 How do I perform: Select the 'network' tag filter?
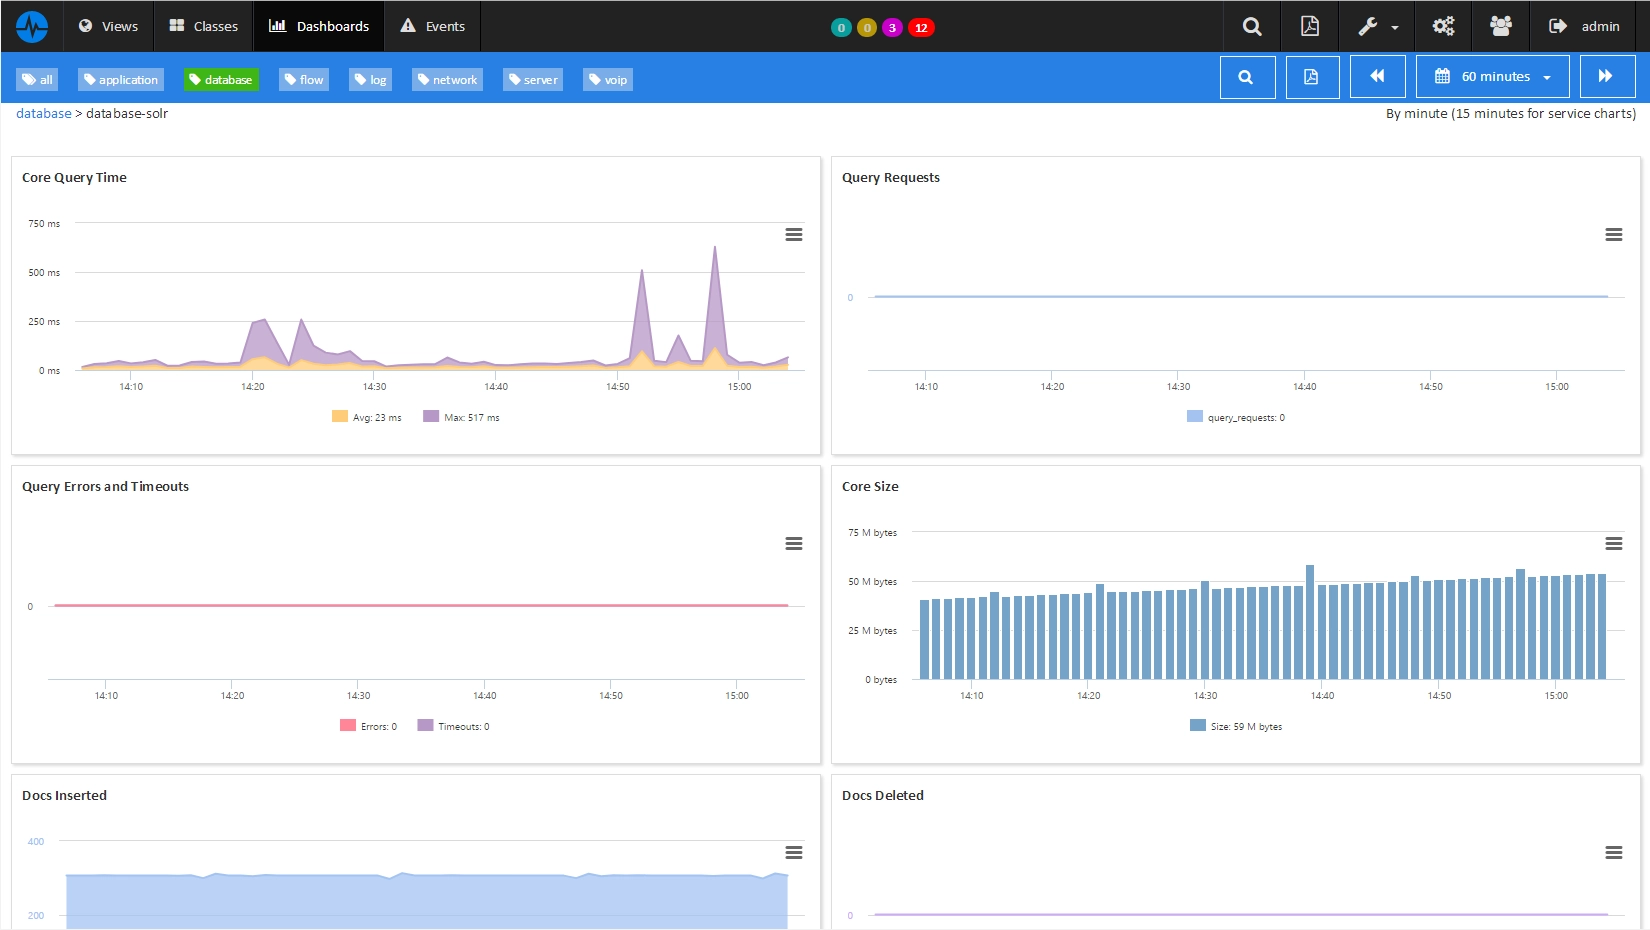[x=448, y=80]
